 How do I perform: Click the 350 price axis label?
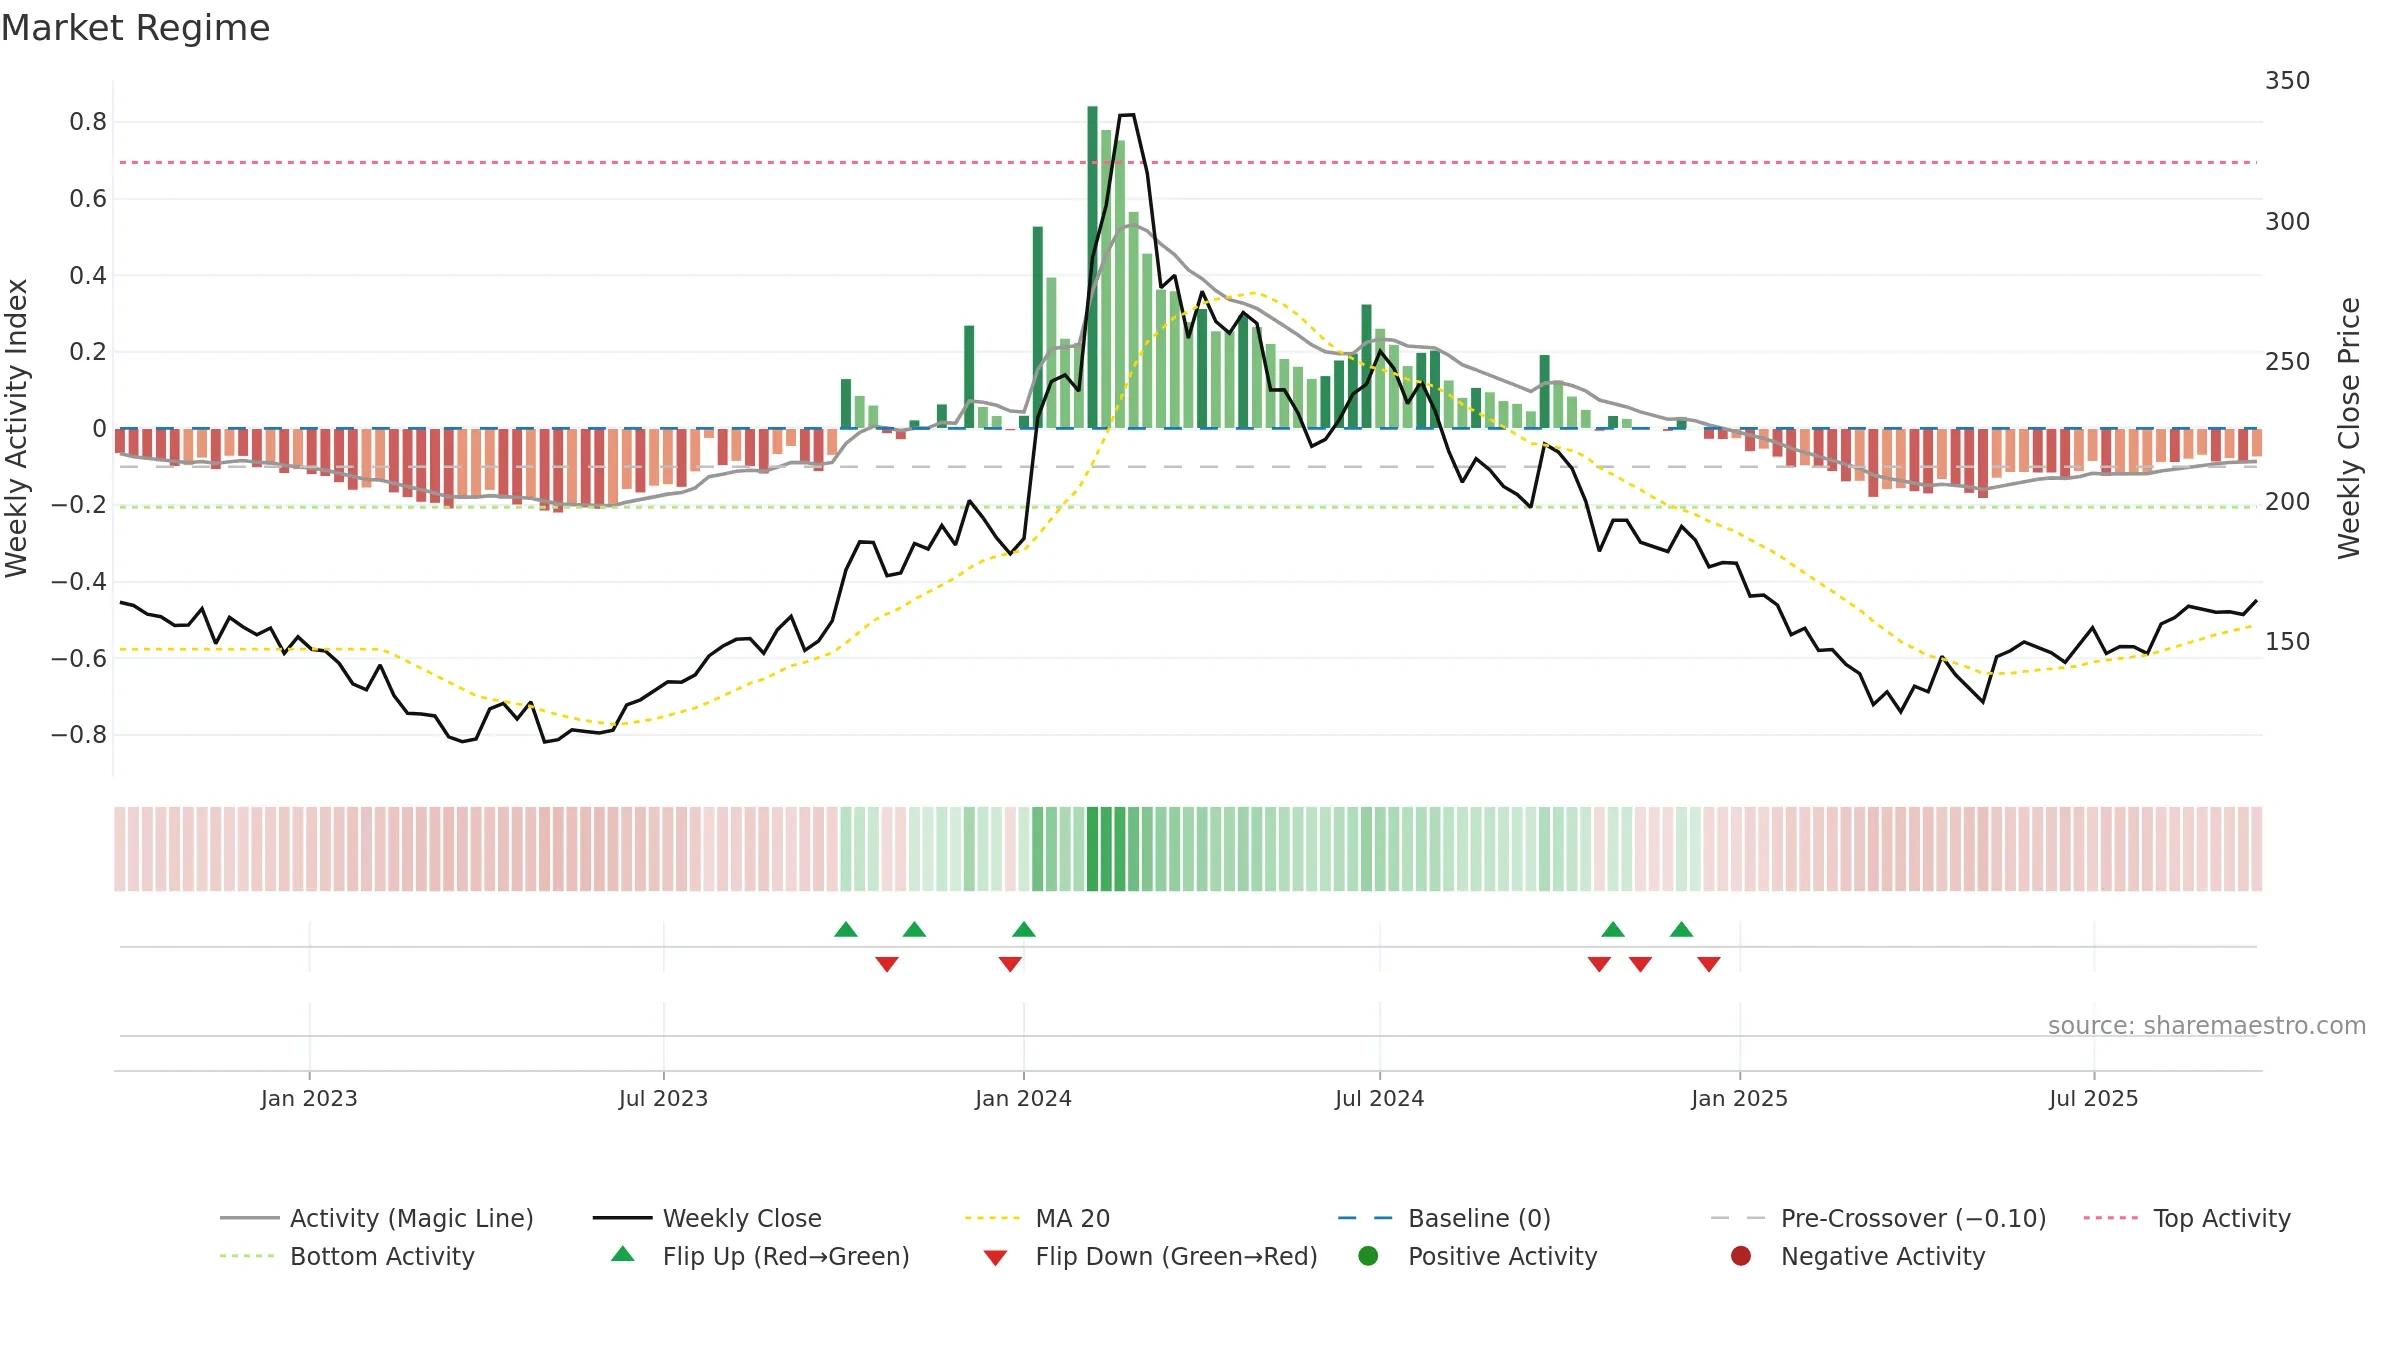coord(2287,80)
